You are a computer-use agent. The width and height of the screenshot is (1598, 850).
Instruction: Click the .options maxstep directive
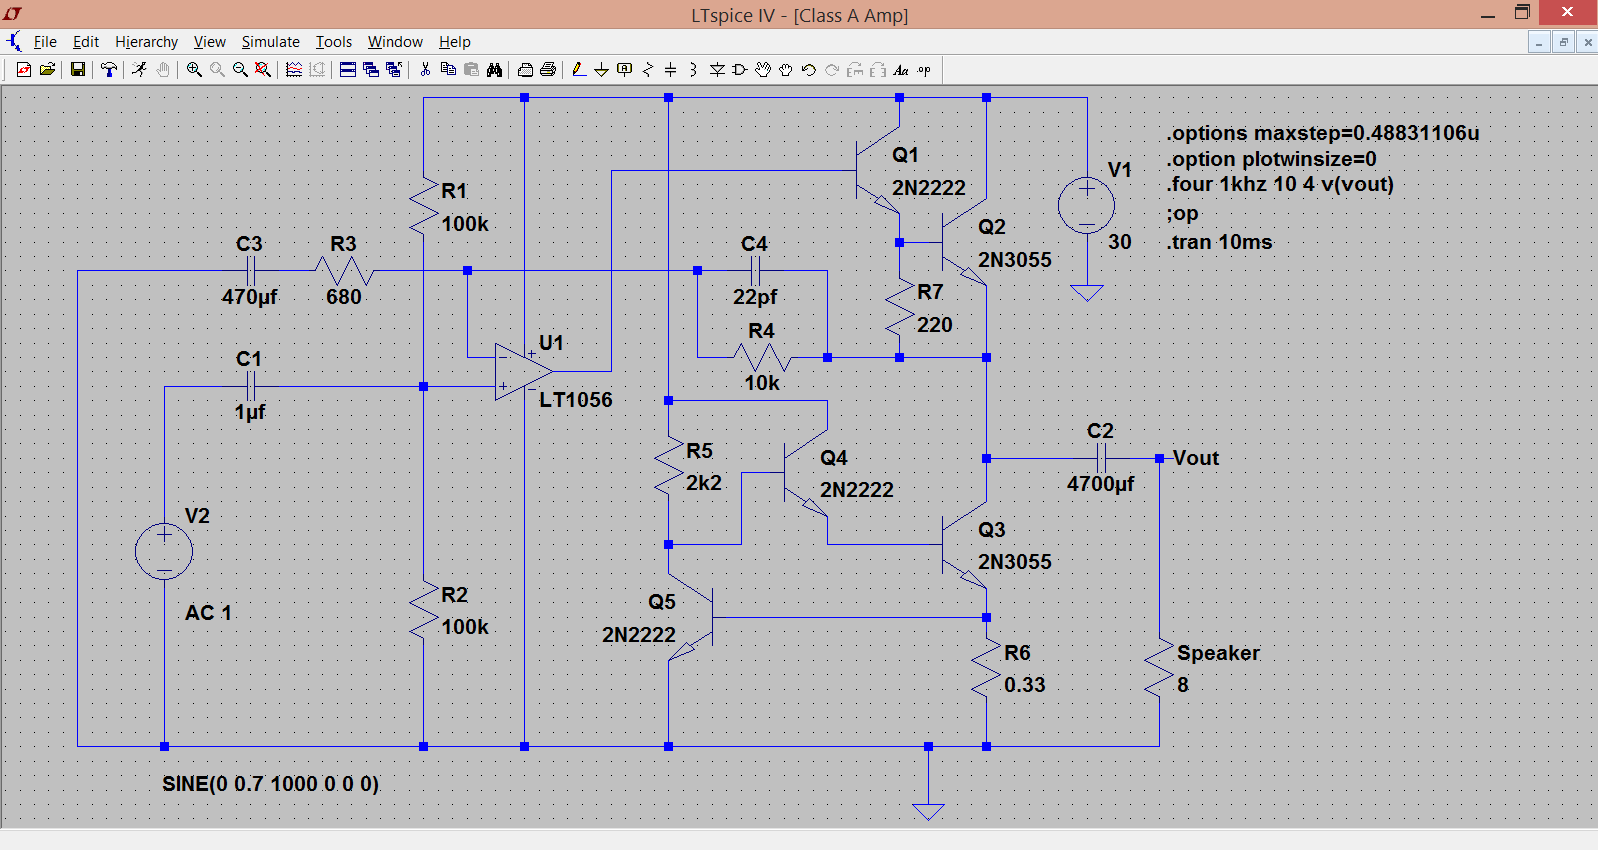pos(1322,133)
